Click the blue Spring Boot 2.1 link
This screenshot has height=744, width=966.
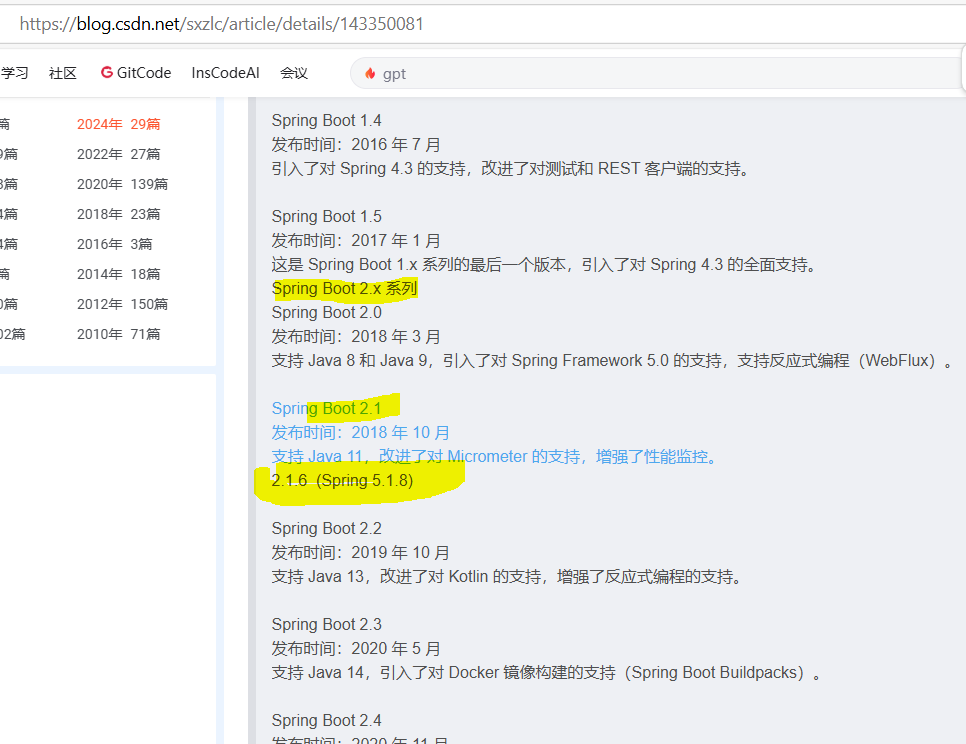(x=326, y=408)
